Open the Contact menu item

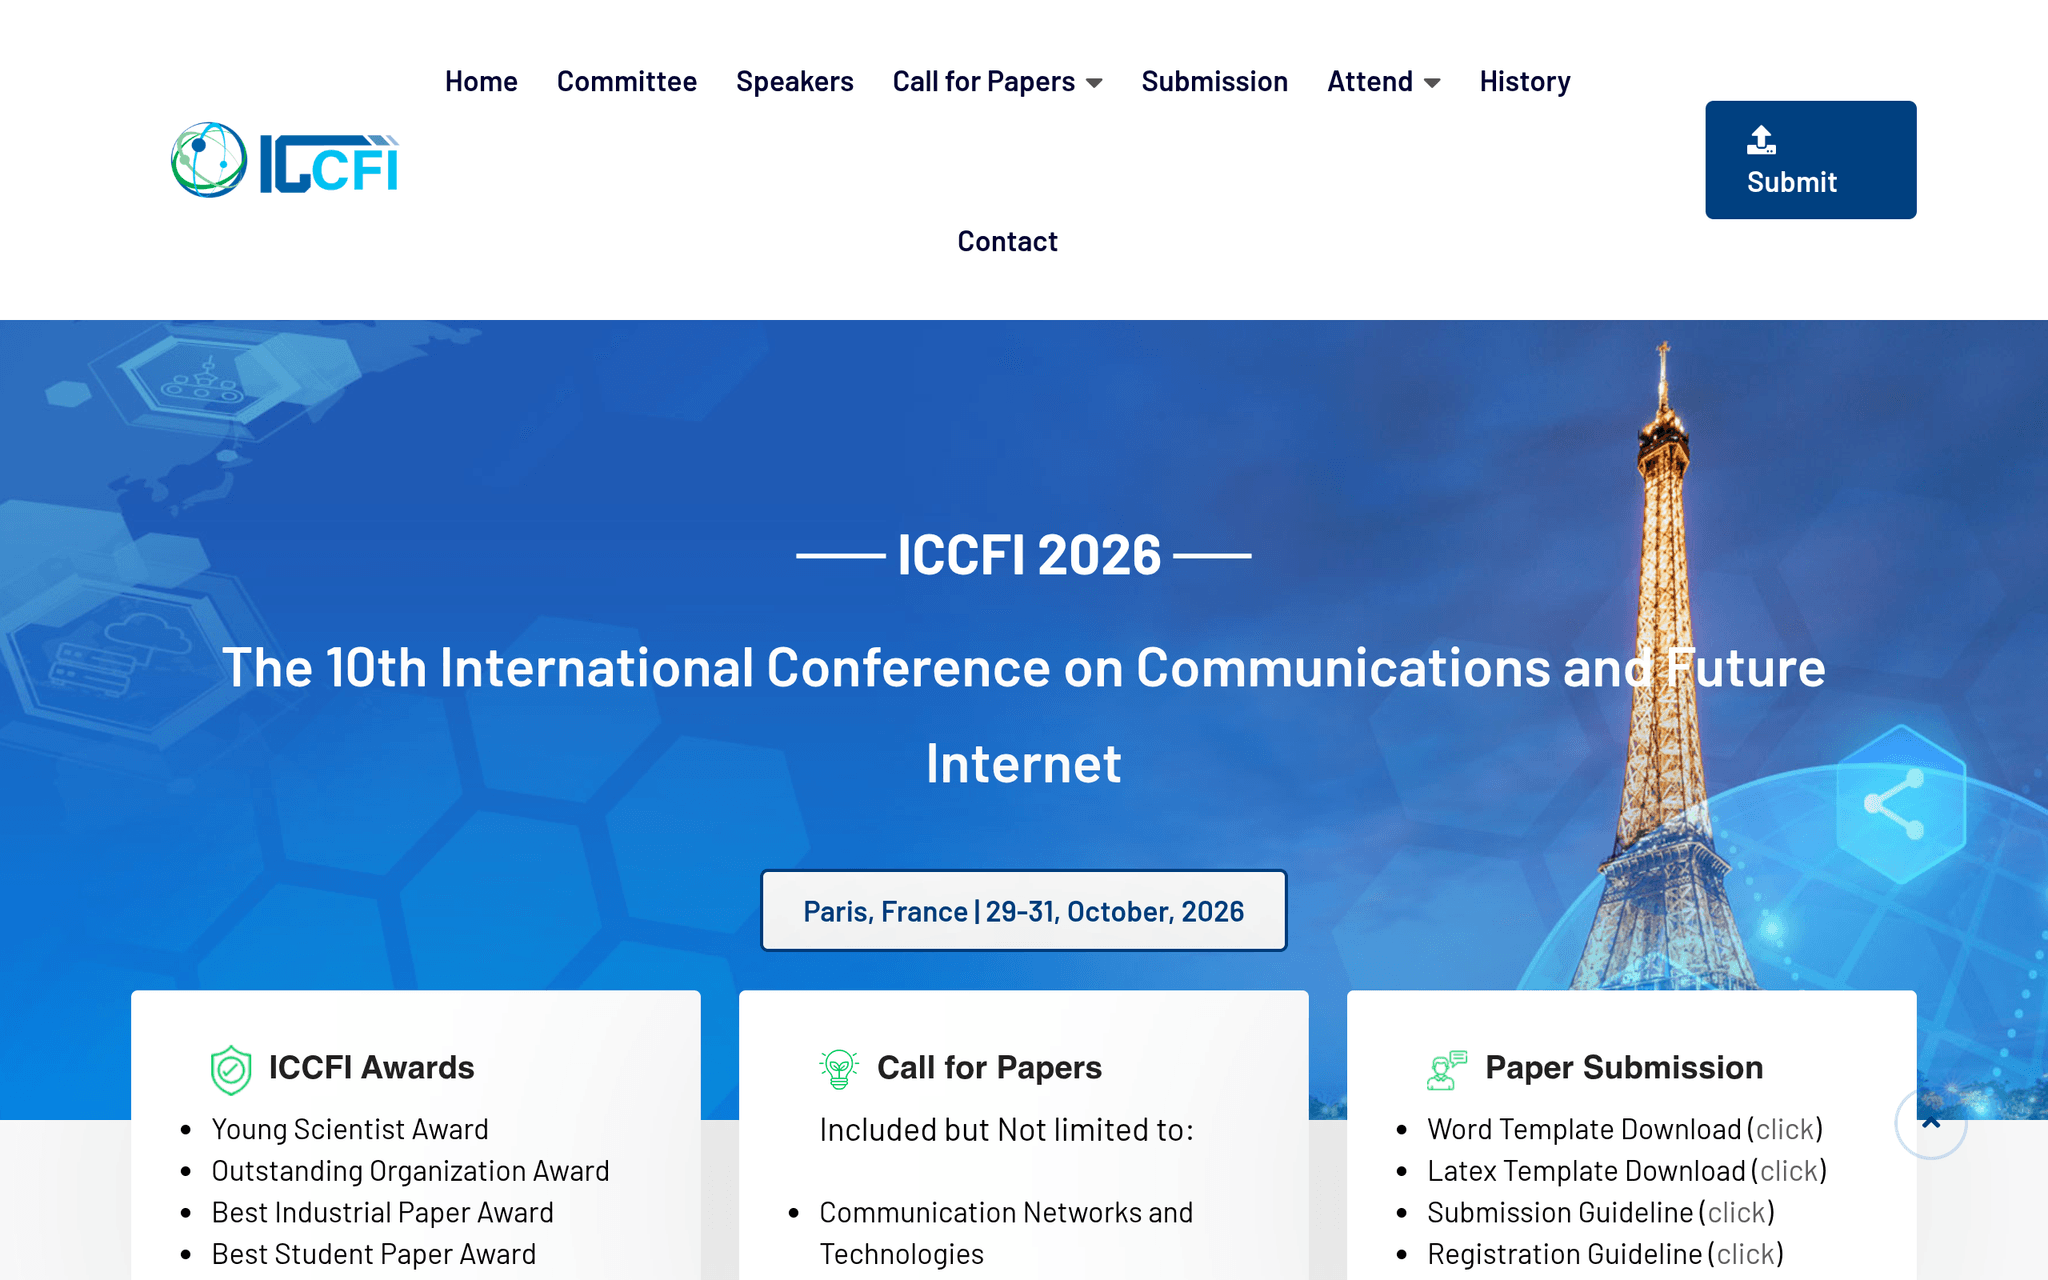1007,241
